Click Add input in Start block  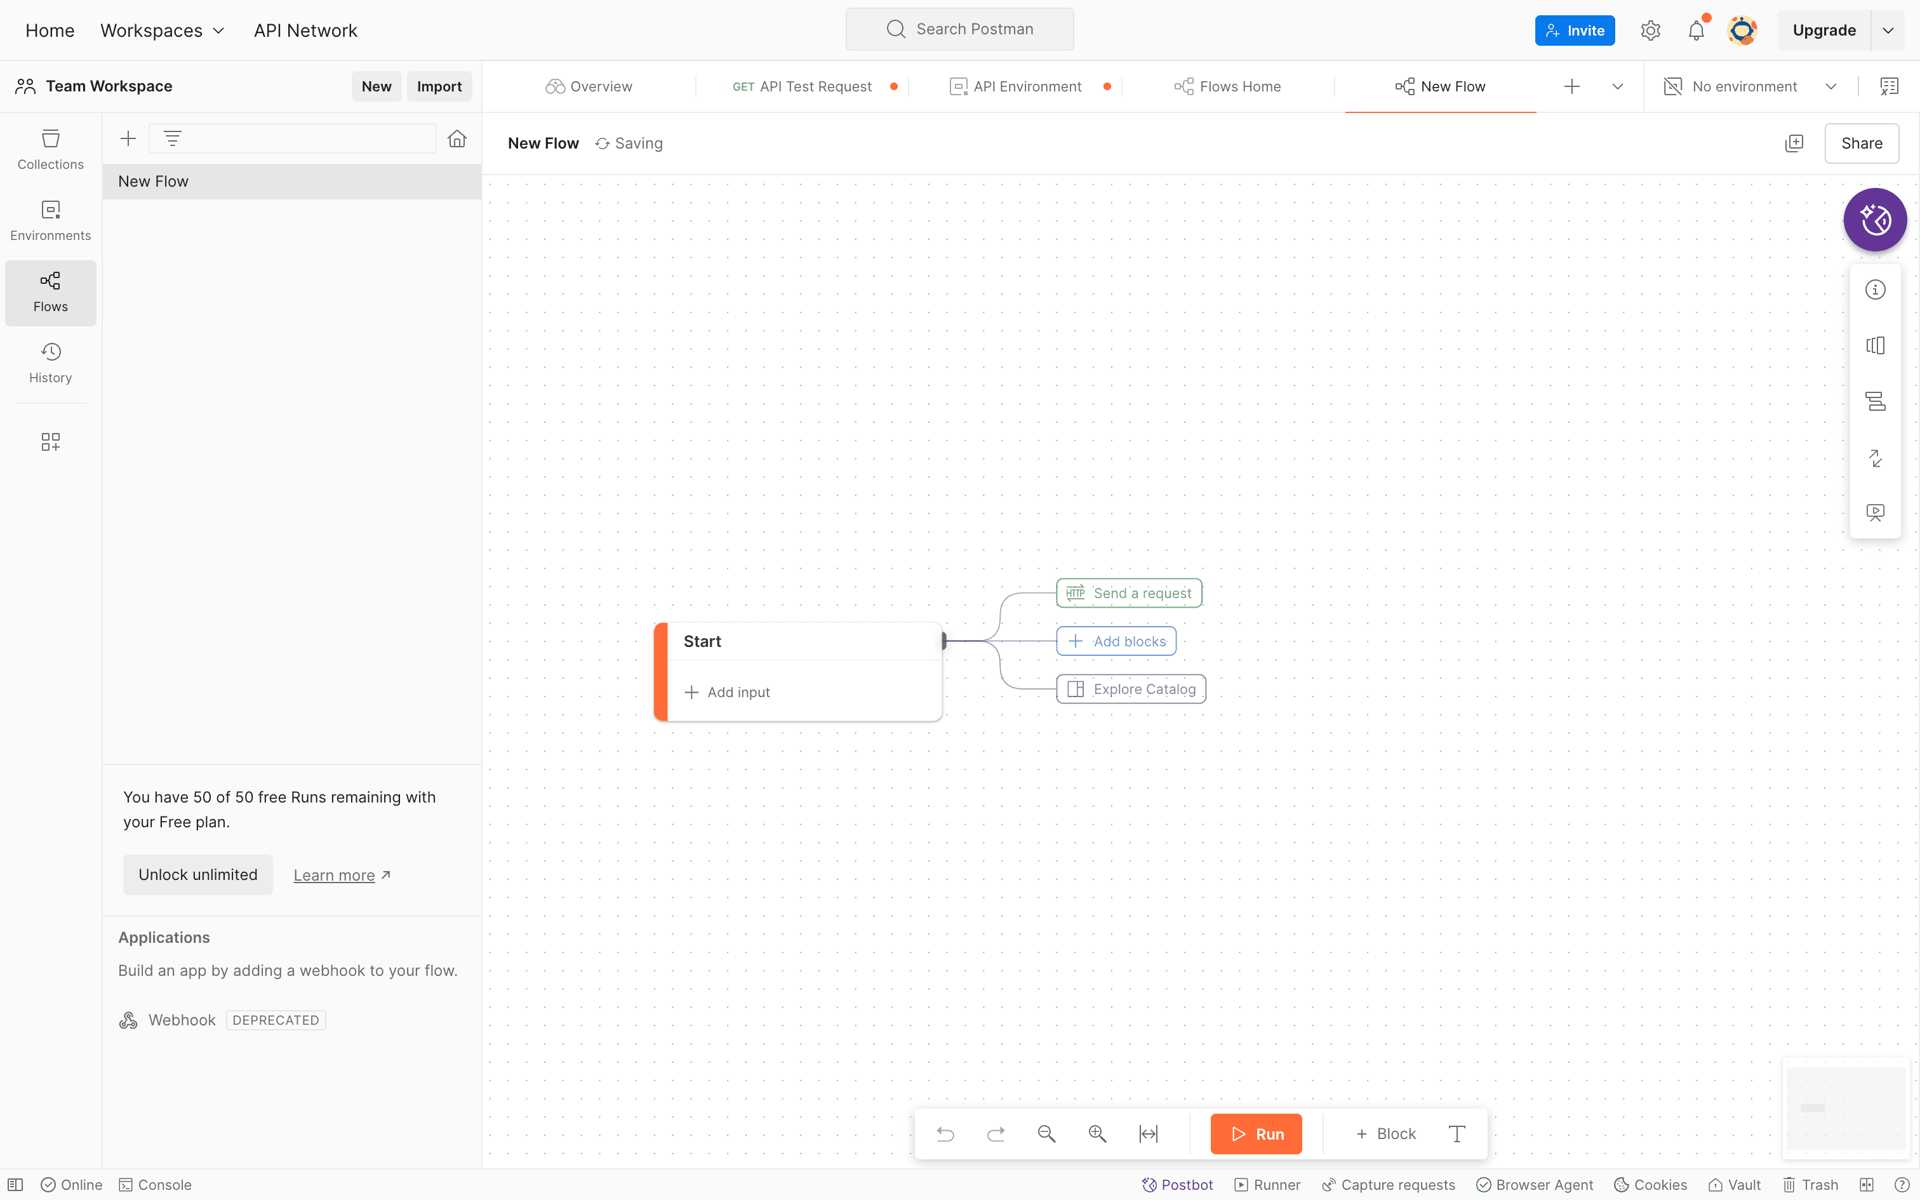(727, 693)
